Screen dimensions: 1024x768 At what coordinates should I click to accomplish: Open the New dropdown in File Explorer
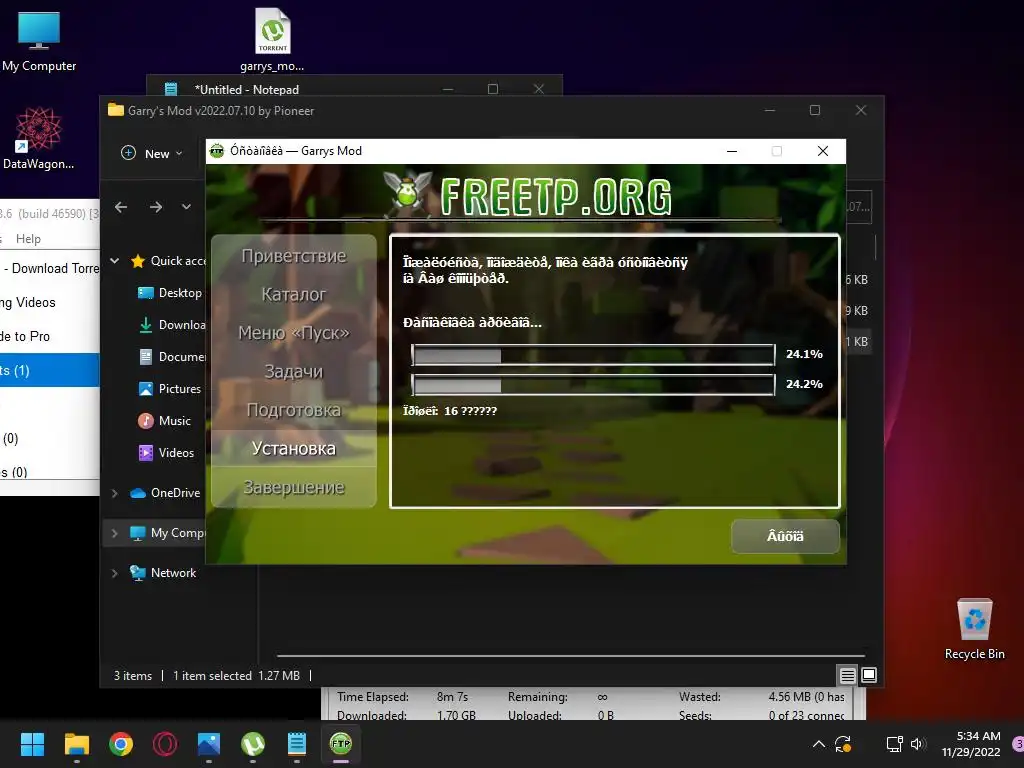coord(152,153)
